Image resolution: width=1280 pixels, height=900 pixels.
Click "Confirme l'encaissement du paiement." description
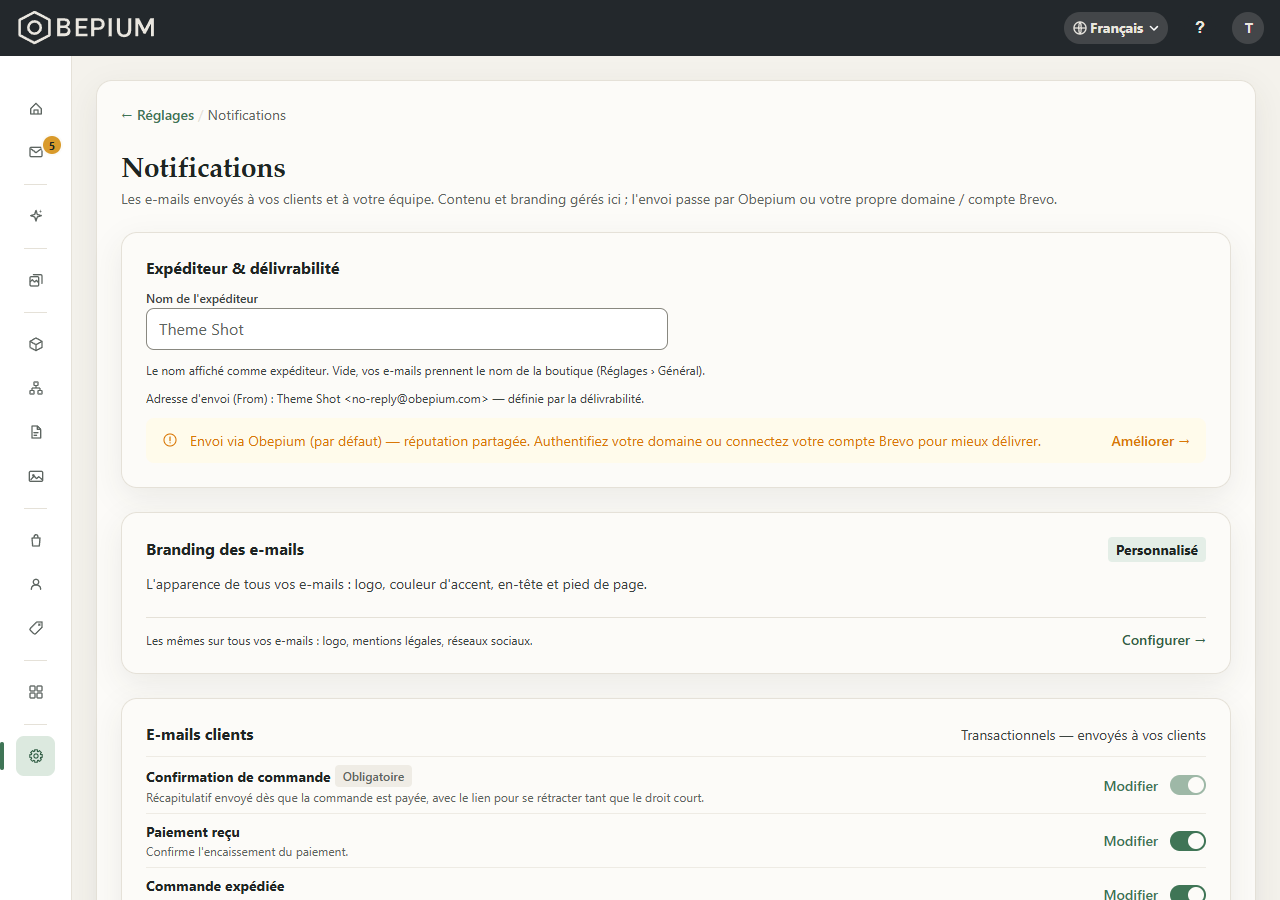click(247, 852)
